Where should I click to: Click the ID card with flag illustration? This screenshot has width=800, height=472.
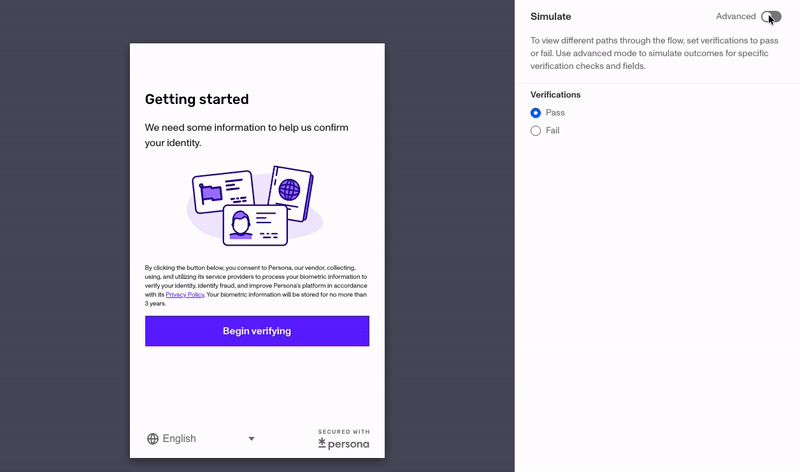[x=223, y=191]
